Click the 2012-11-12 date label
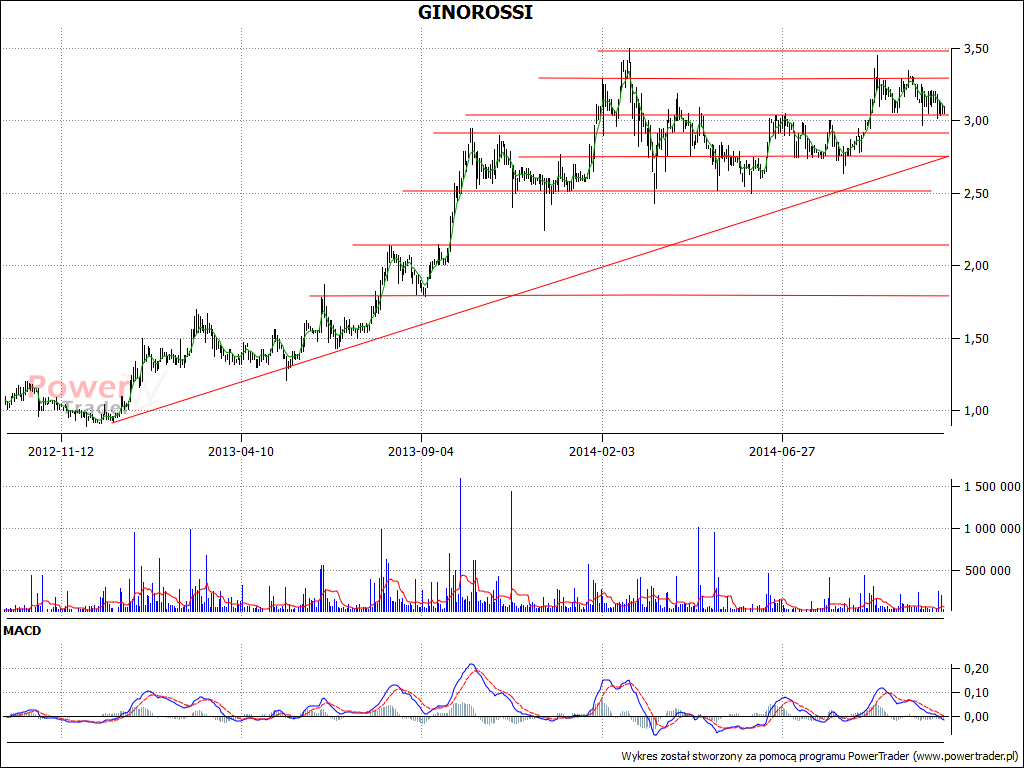 [61, 451]
